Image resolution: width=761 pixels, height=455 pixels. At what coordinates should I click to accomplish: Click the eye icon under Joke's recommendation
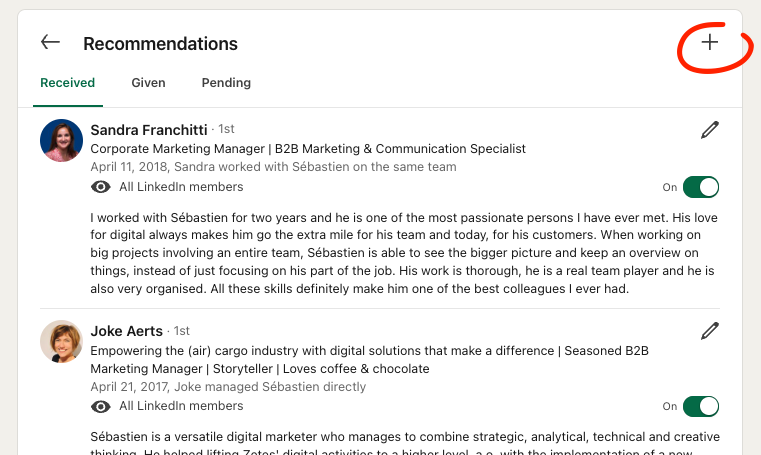tap(100, 406)
